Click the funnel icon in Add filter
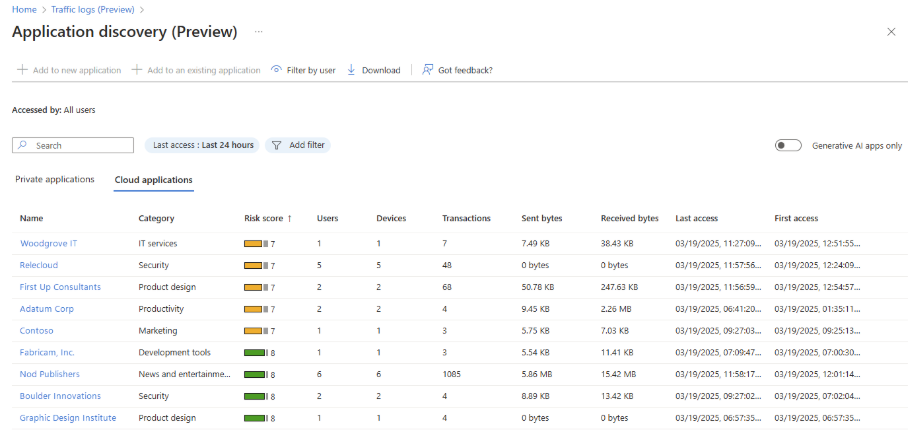The height and width of the screenshot is (430, 912). 277,145
